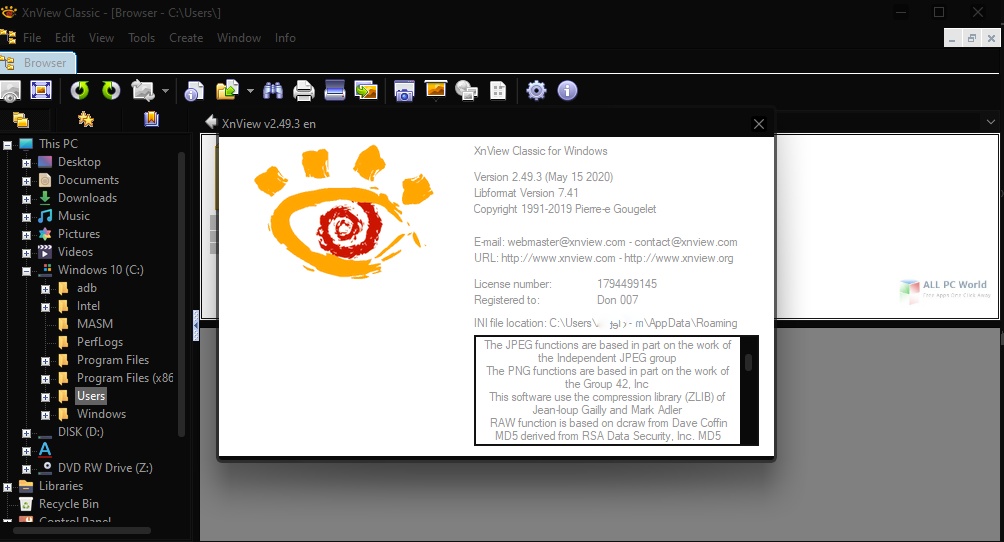Select the Users folder in tree
The image size is (1004, 542).
(90, 396)
